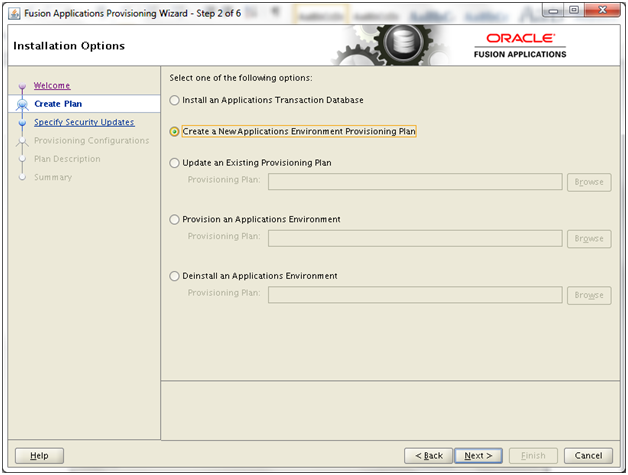Screen dimensions: 628x475
Task: Close the wizard window
Action: tap(602, 10)
